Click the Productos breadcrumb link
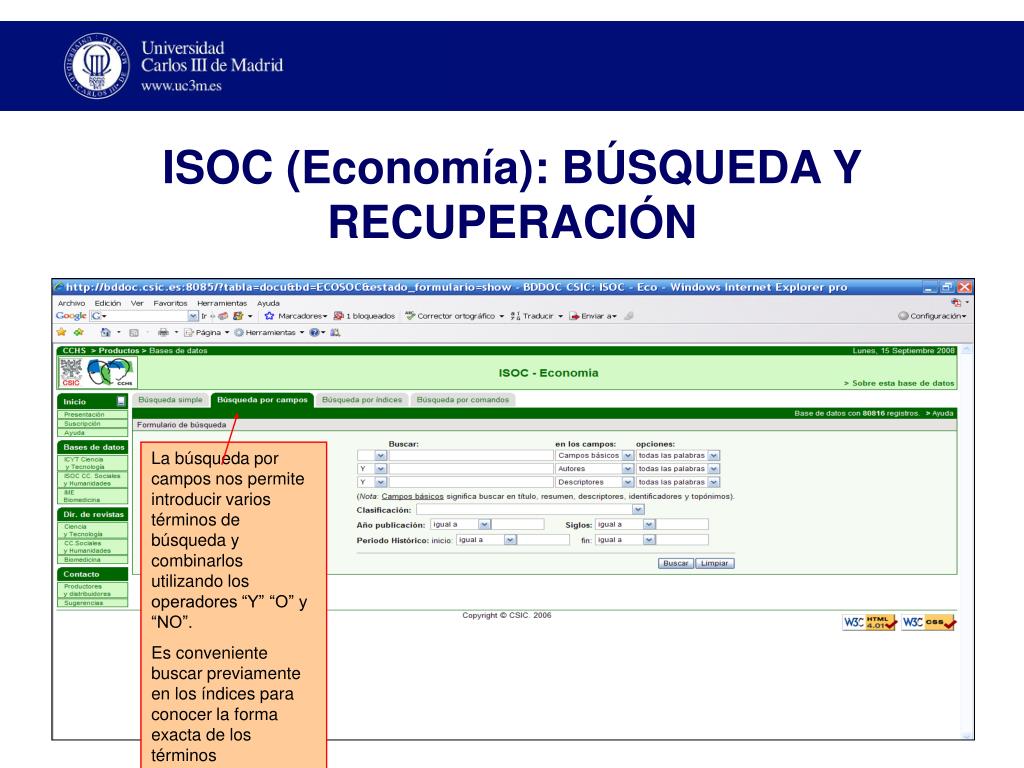Screen dimensions: 1024x768 click(119, 351)
